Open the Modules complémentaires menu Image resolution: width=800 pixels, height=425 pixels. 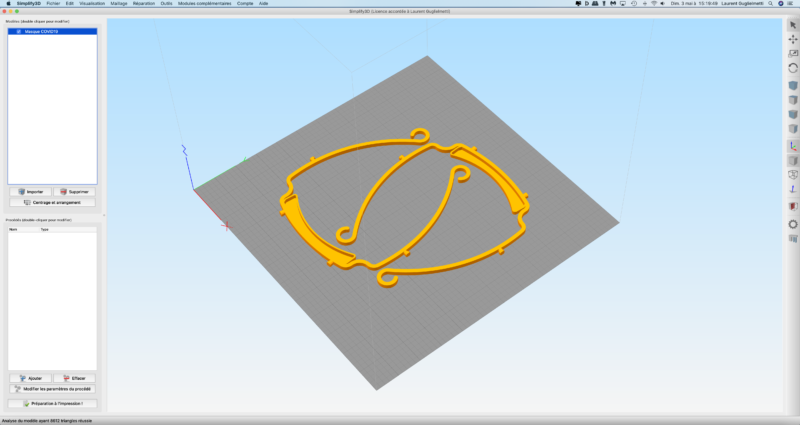click(205, 4)
